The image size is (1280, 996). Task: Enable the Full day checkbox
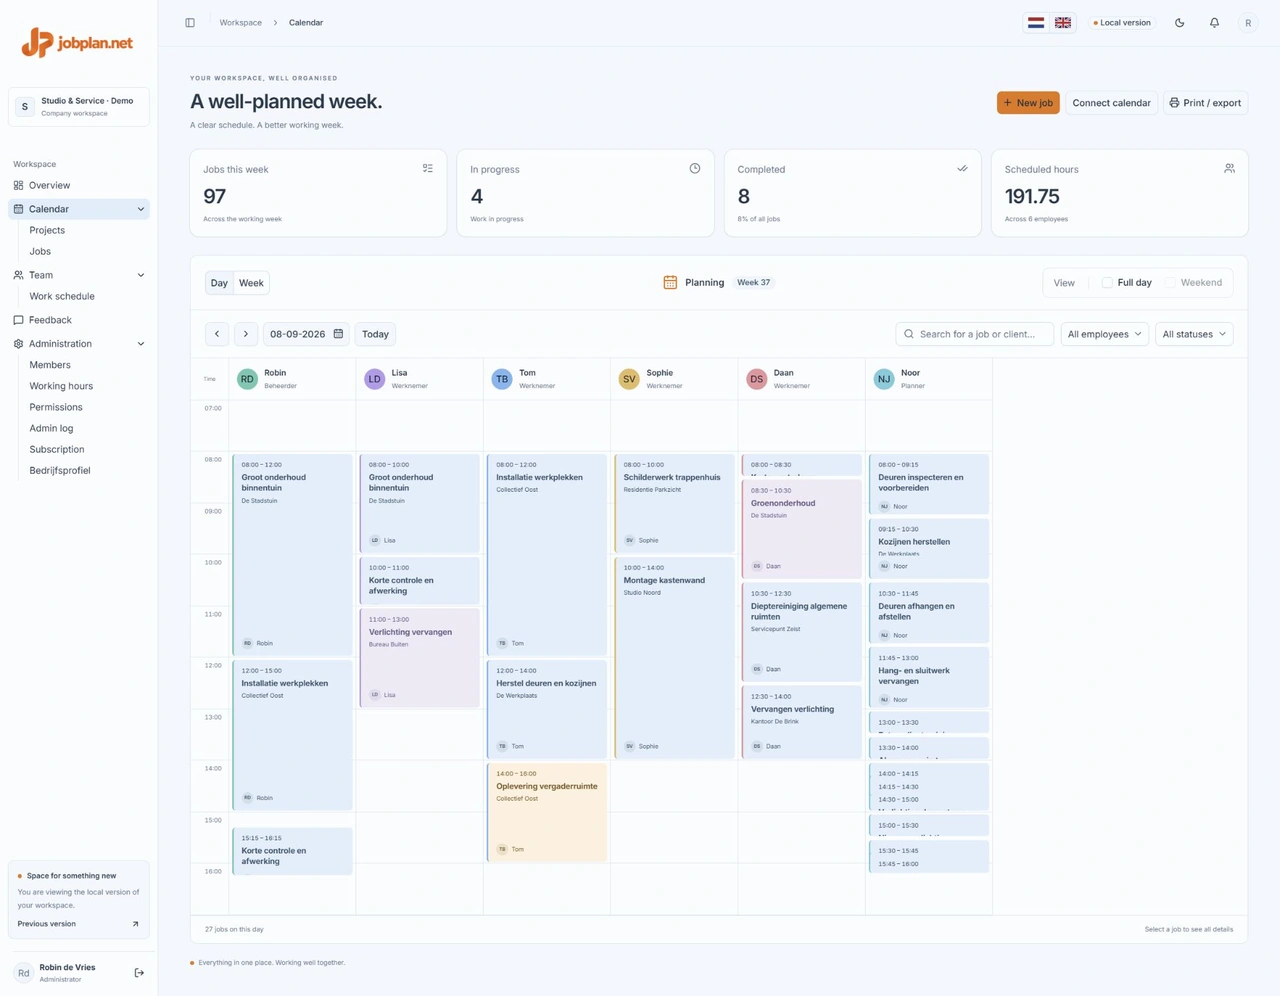tap(1107, 283)
